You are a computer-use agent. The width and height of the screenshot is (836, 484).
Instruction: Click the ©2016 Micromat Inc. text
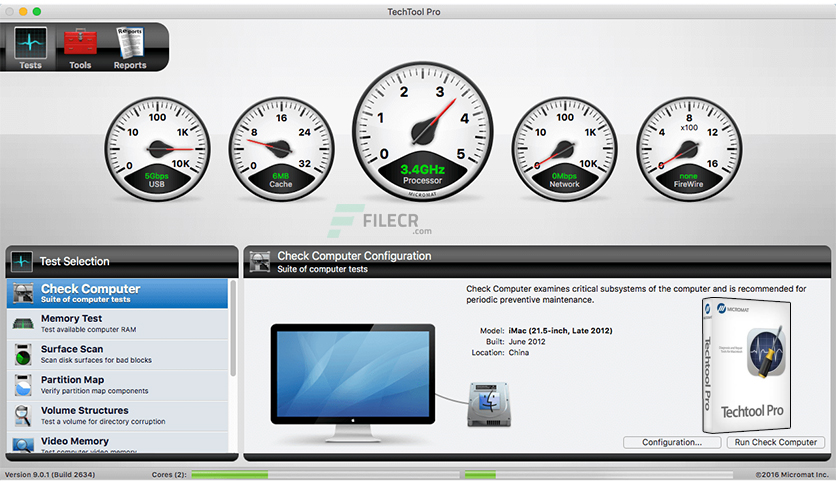pos(792,474)
